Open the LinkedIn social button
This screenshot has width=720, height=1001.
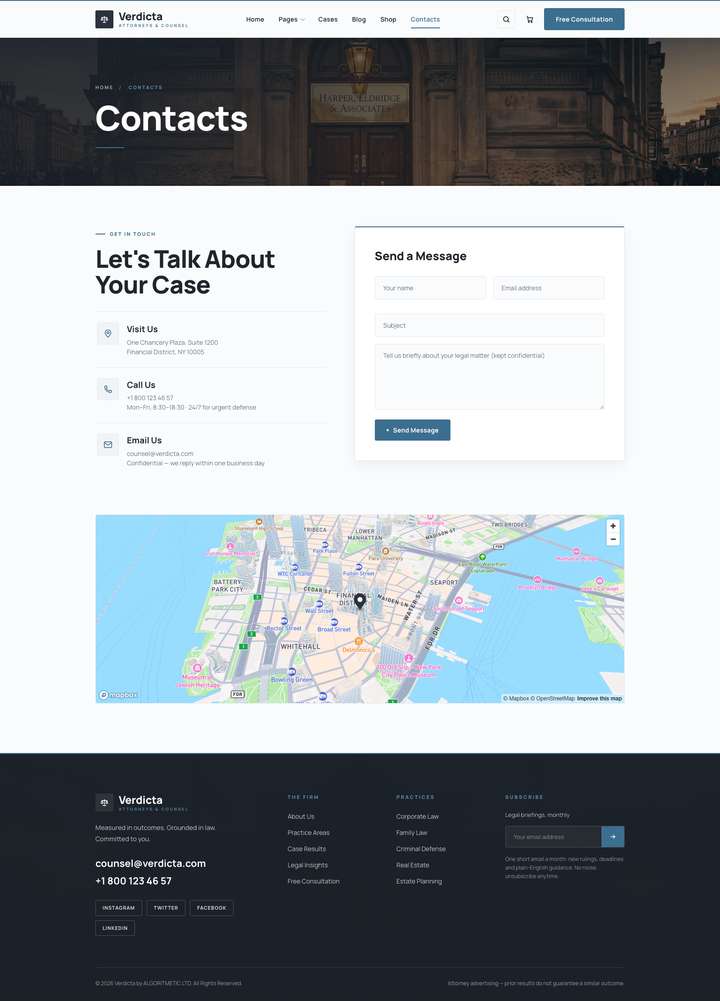115,928
